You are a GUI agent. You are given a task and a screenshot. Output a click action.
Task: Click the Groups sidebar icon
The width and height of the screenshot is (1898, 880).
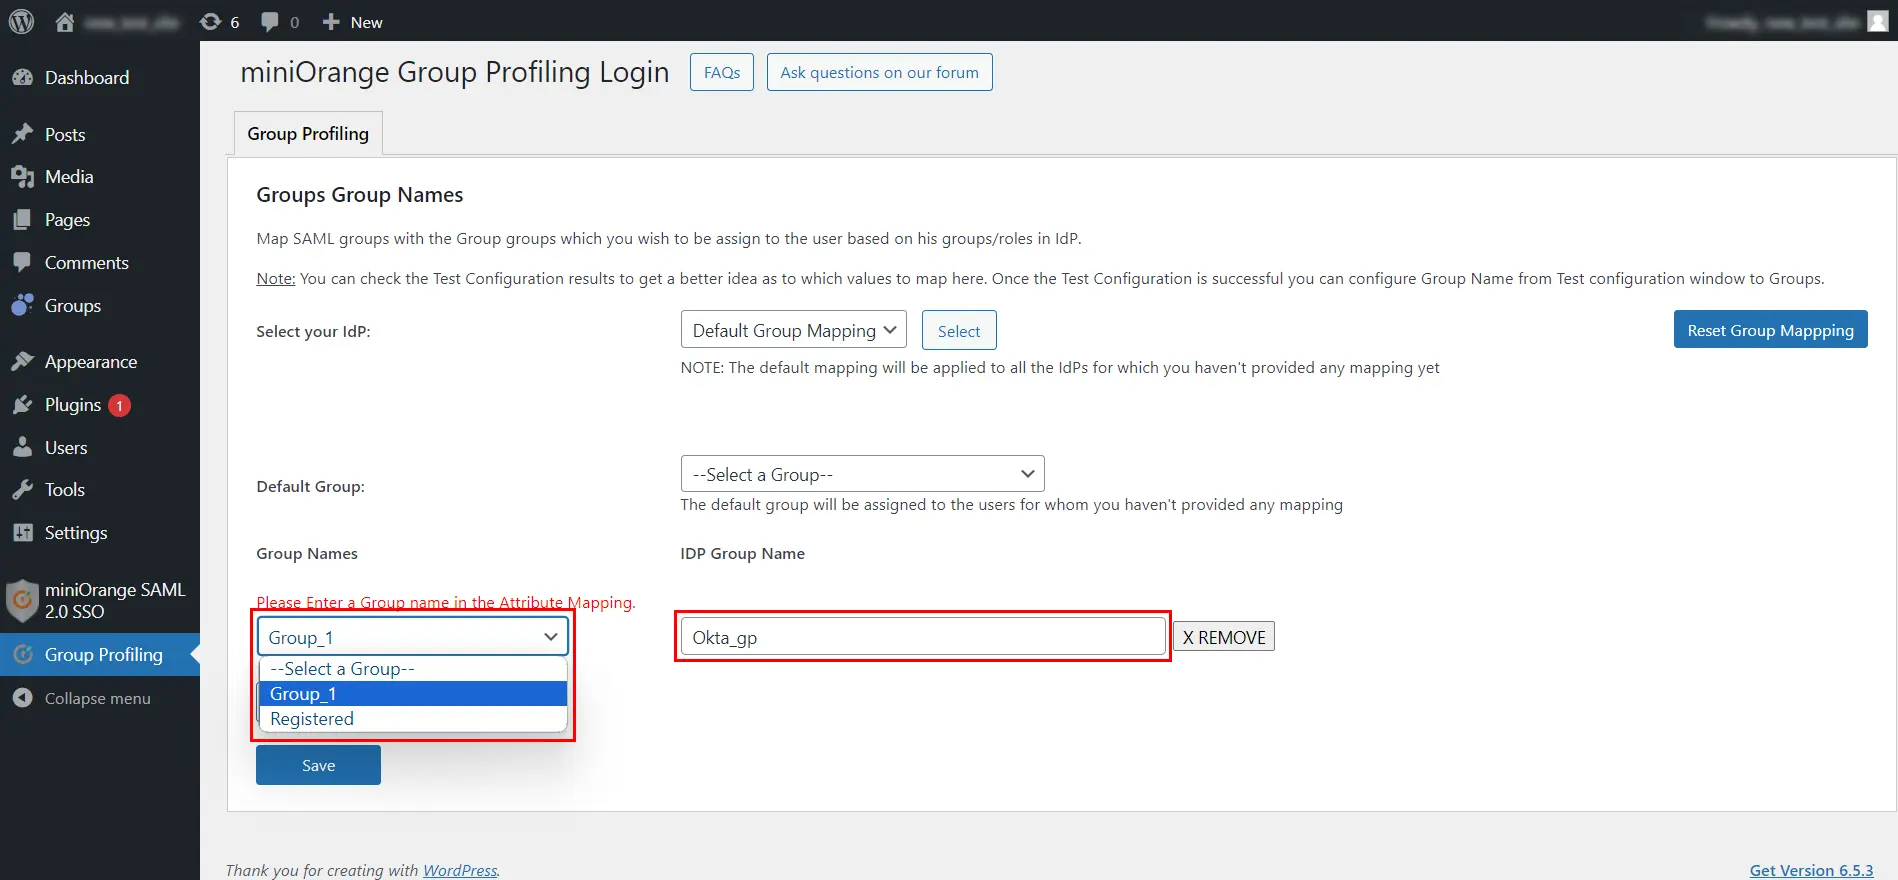pyautogui.click(x=22, y=305)
